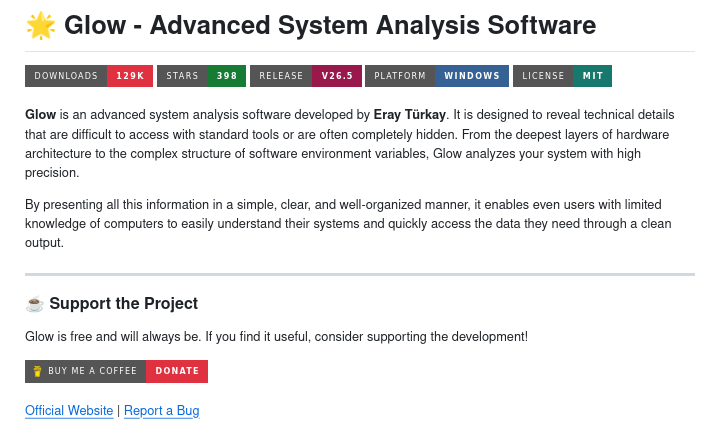Viewport: 715px width, 431px height.
Task: Click the coffee cup emoji icon
Action: 34,304
